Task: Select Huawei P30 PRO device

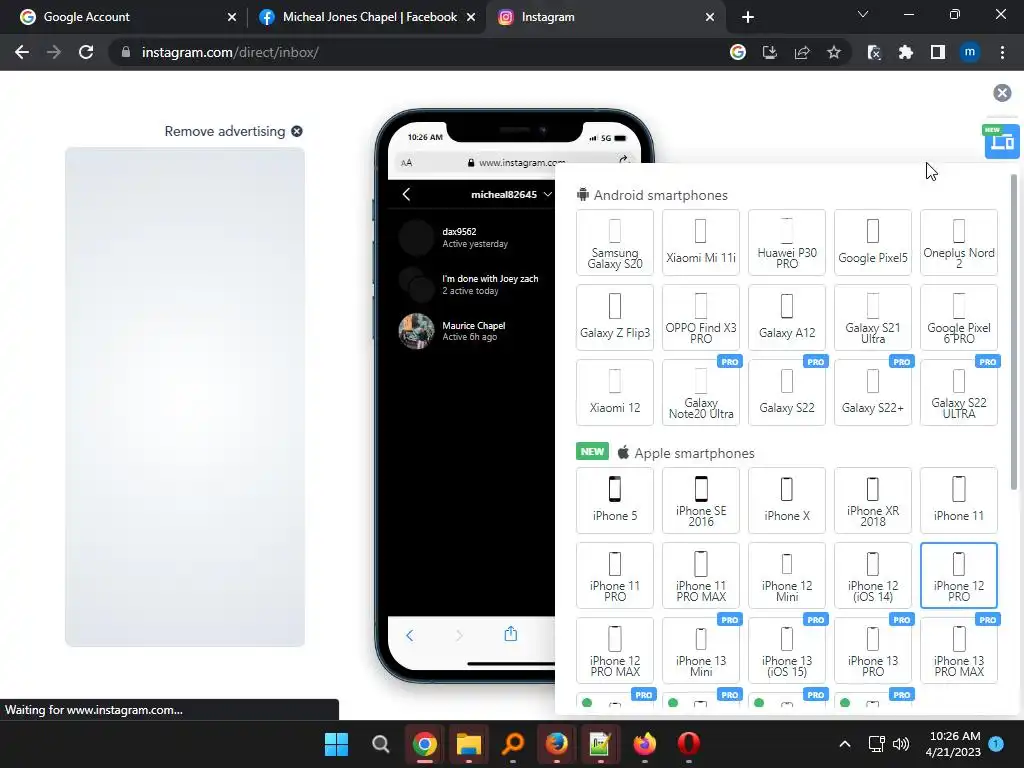Action: [x=787, y=242]
